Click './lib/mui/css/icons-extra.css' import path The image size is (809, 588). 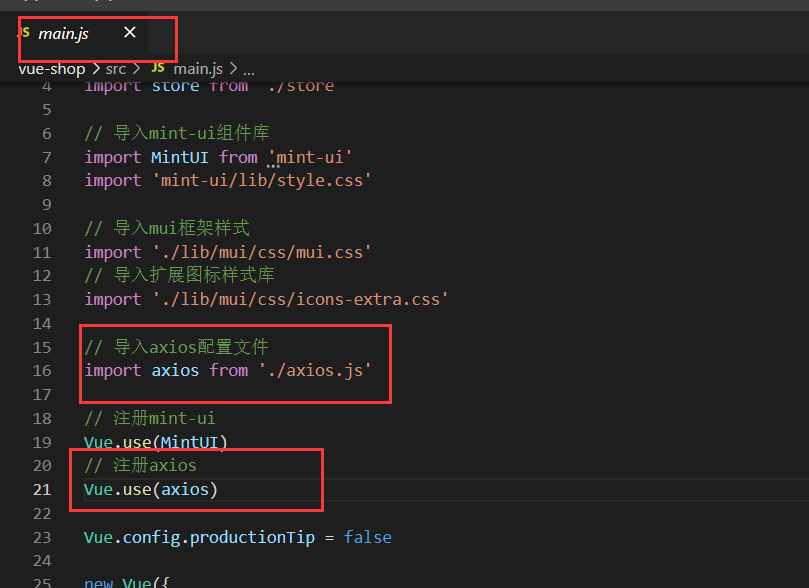click(300, 299)
